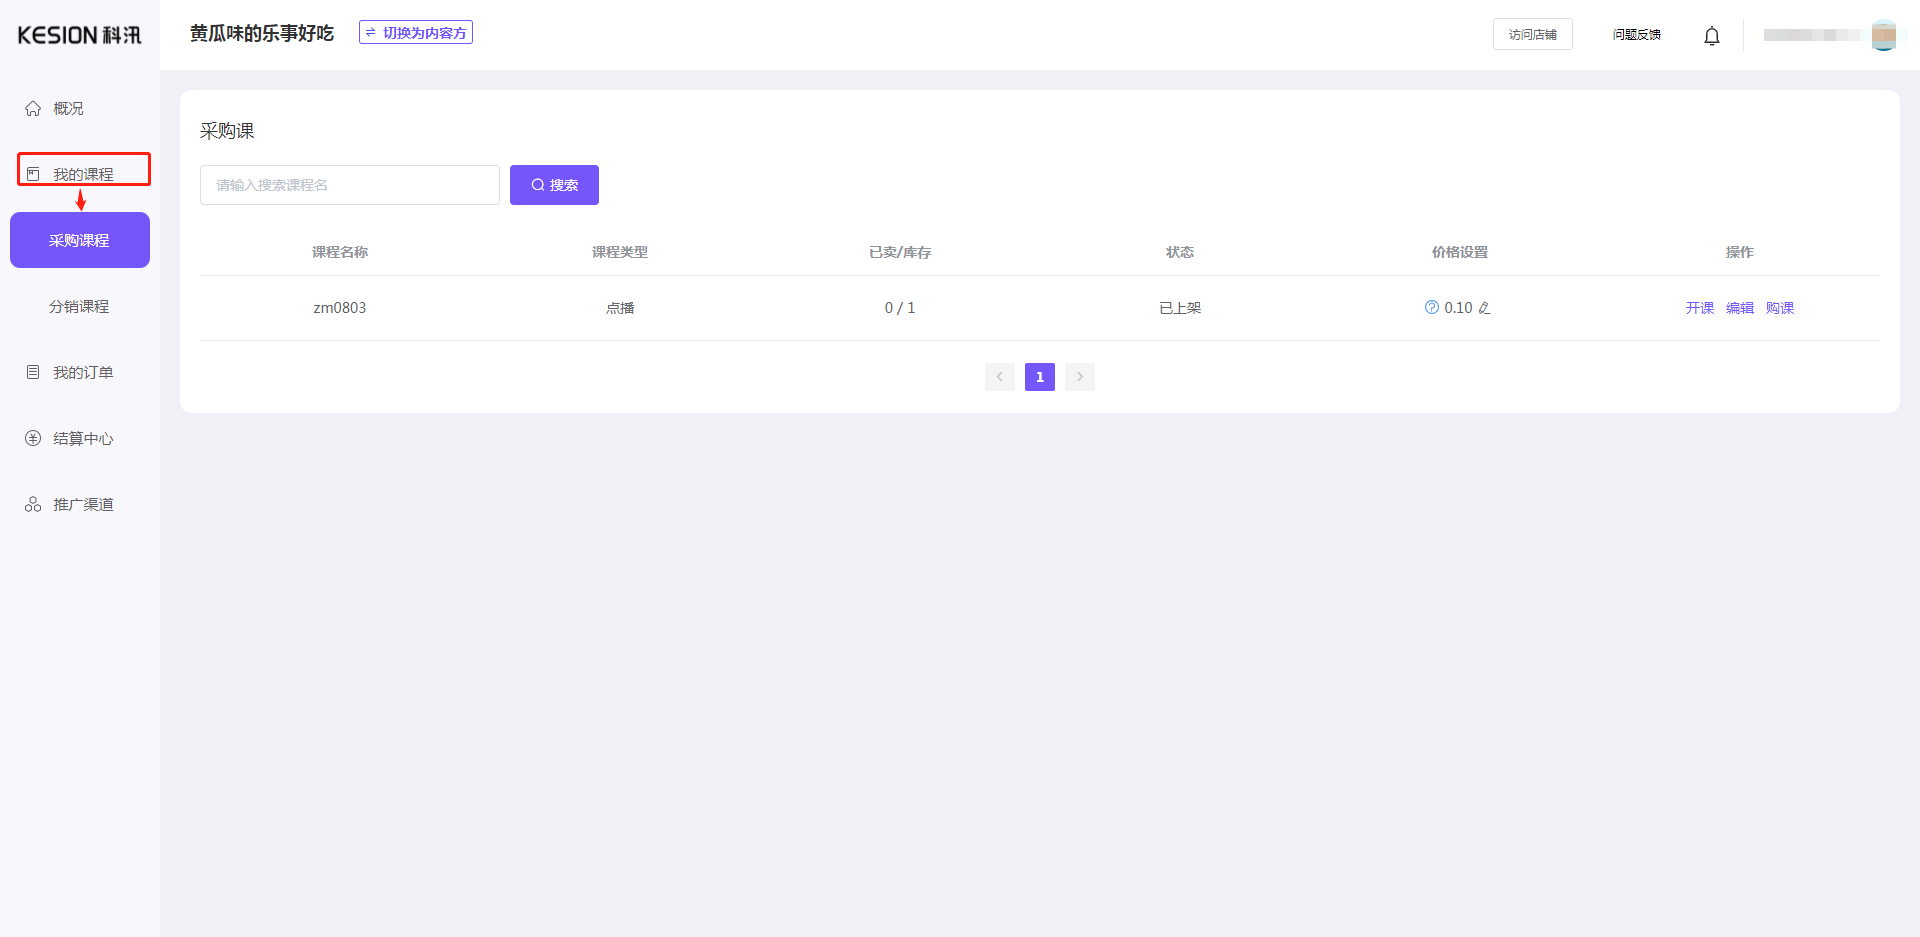Click the KESION 科汛 logo
The height and width of the screenshot is (937, 1920).
80,35
